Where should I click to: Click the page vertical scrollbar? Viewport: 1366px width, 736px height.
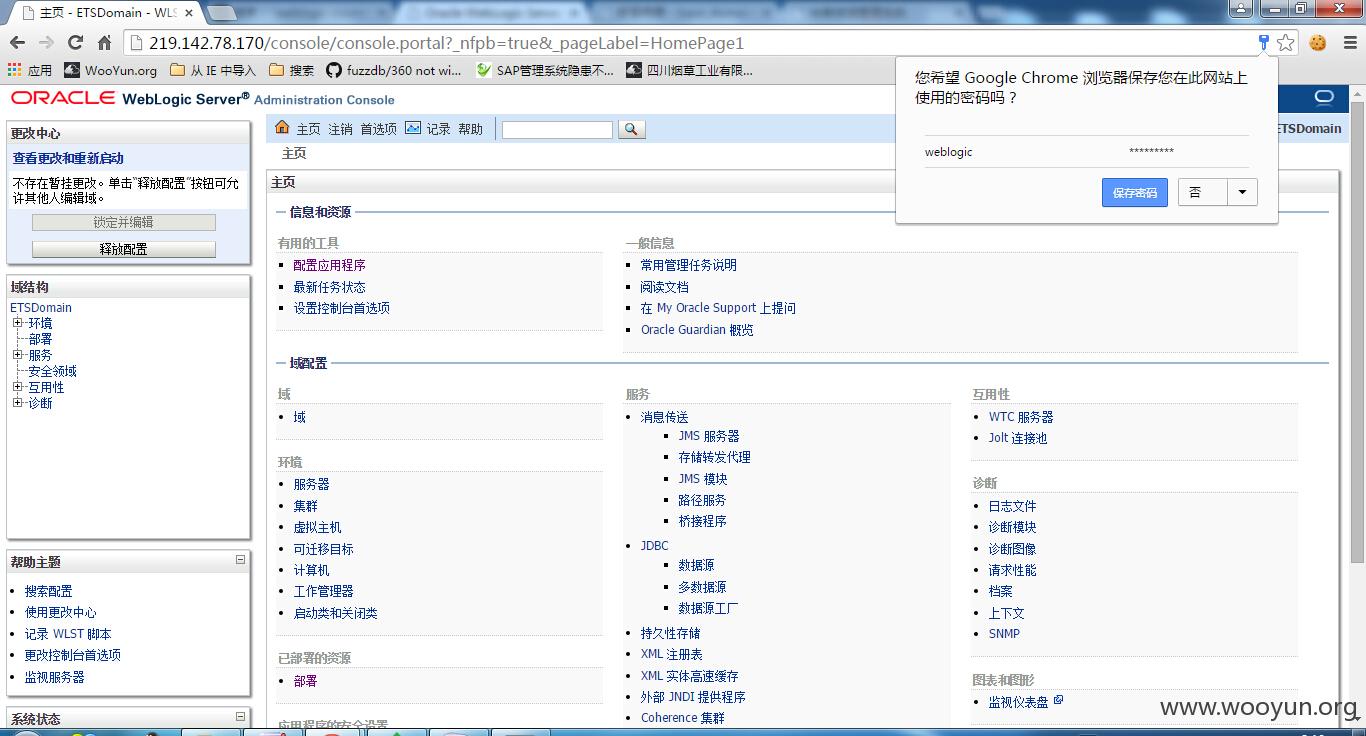coord(1357,330)
